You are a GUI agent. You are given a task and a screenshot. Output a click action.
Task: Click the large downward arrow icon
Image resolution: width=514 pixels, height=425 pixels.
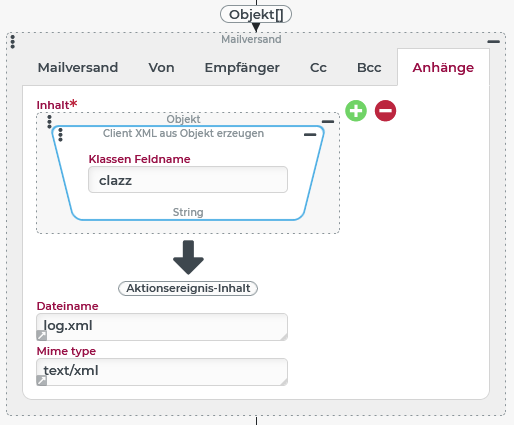pyautogui.click(x=188, y=257)
